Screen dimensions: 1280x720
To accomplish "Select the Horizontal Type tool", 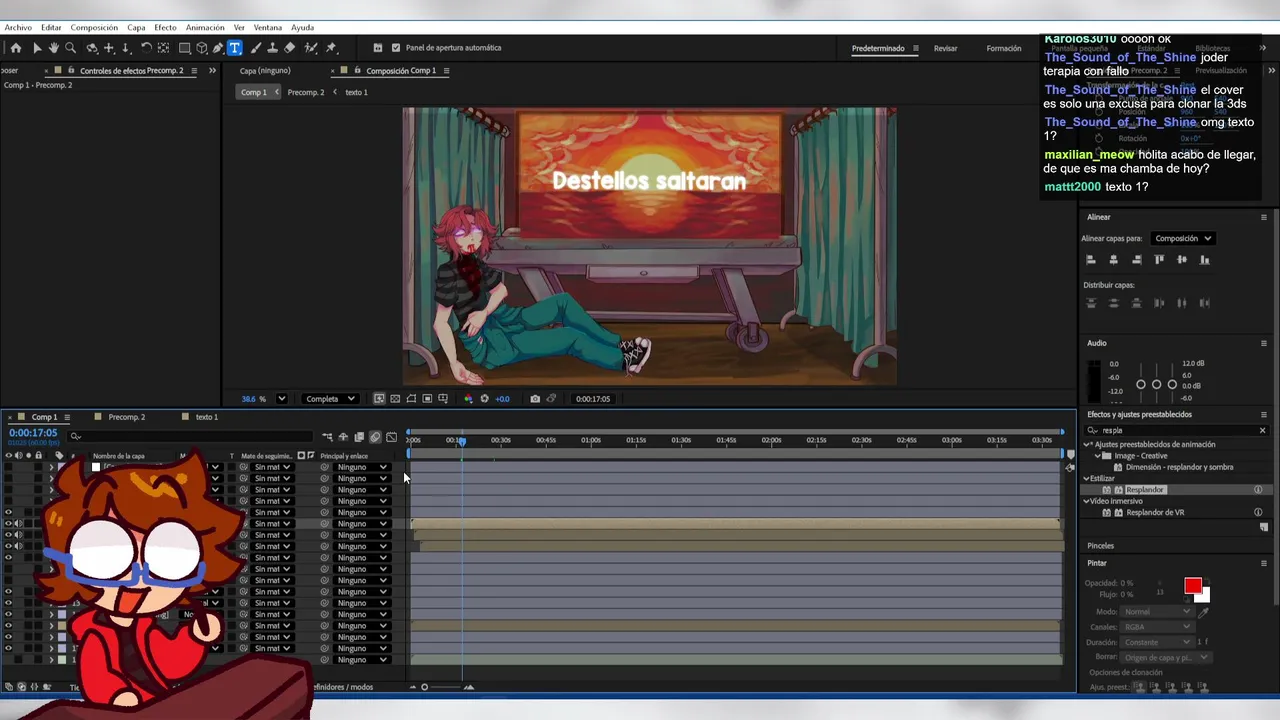I will [235, 48].
